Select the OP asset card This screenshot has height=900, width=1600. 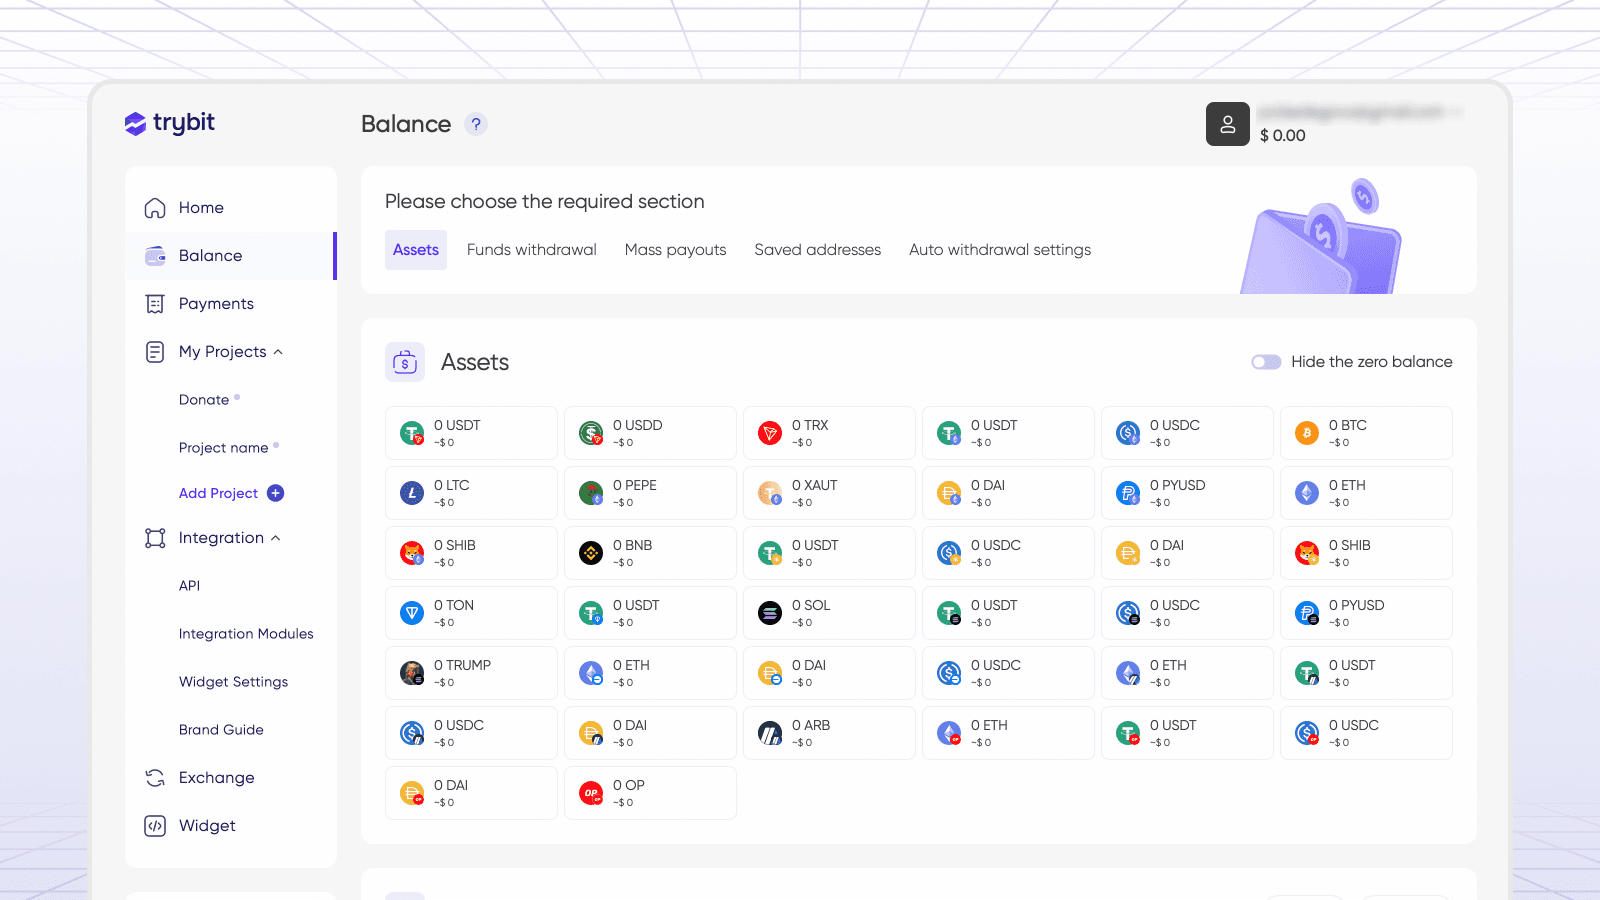650,793
